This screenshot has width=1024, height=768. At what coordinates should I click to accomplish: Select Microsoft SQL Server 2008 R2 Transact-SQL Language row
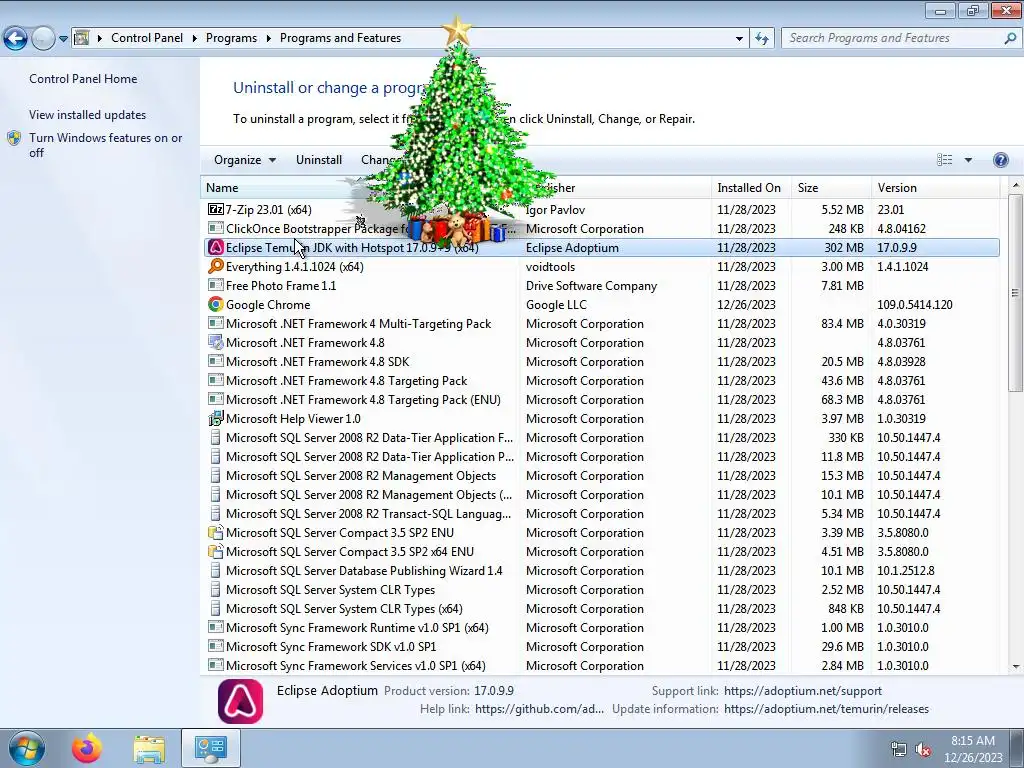[600, 514]
